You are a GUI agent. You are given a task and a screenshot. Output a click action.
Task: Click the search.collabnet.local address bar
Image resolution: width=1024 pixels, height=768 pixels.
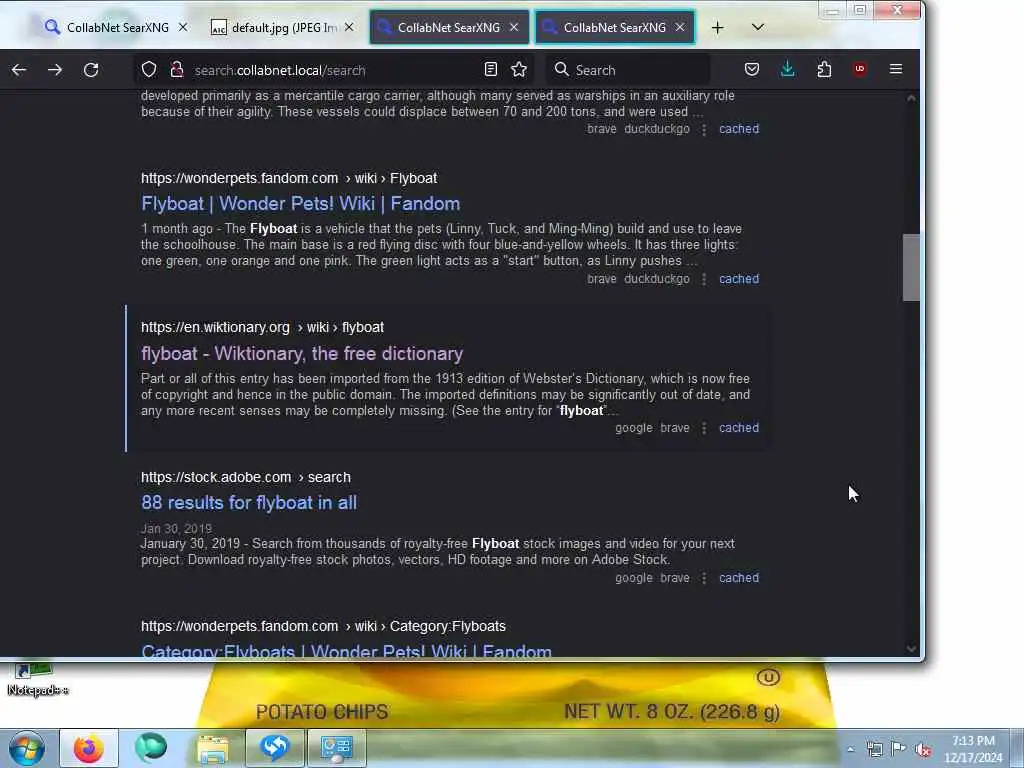[x=333, y=70]
